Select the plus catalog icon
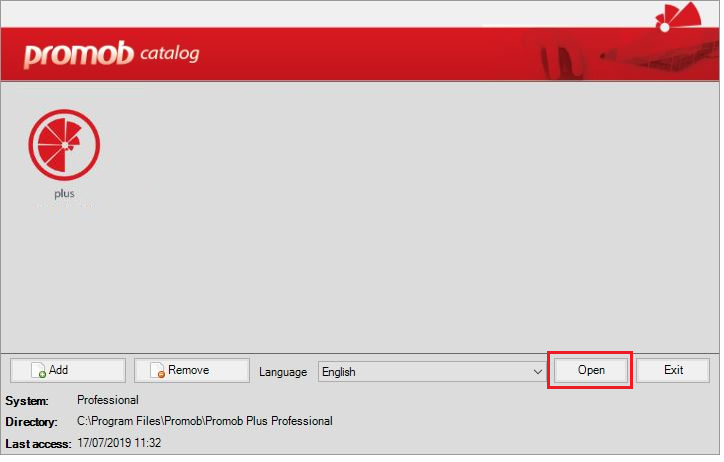The image size is (724, 462). pyautogui.click(x=64, y=145)
